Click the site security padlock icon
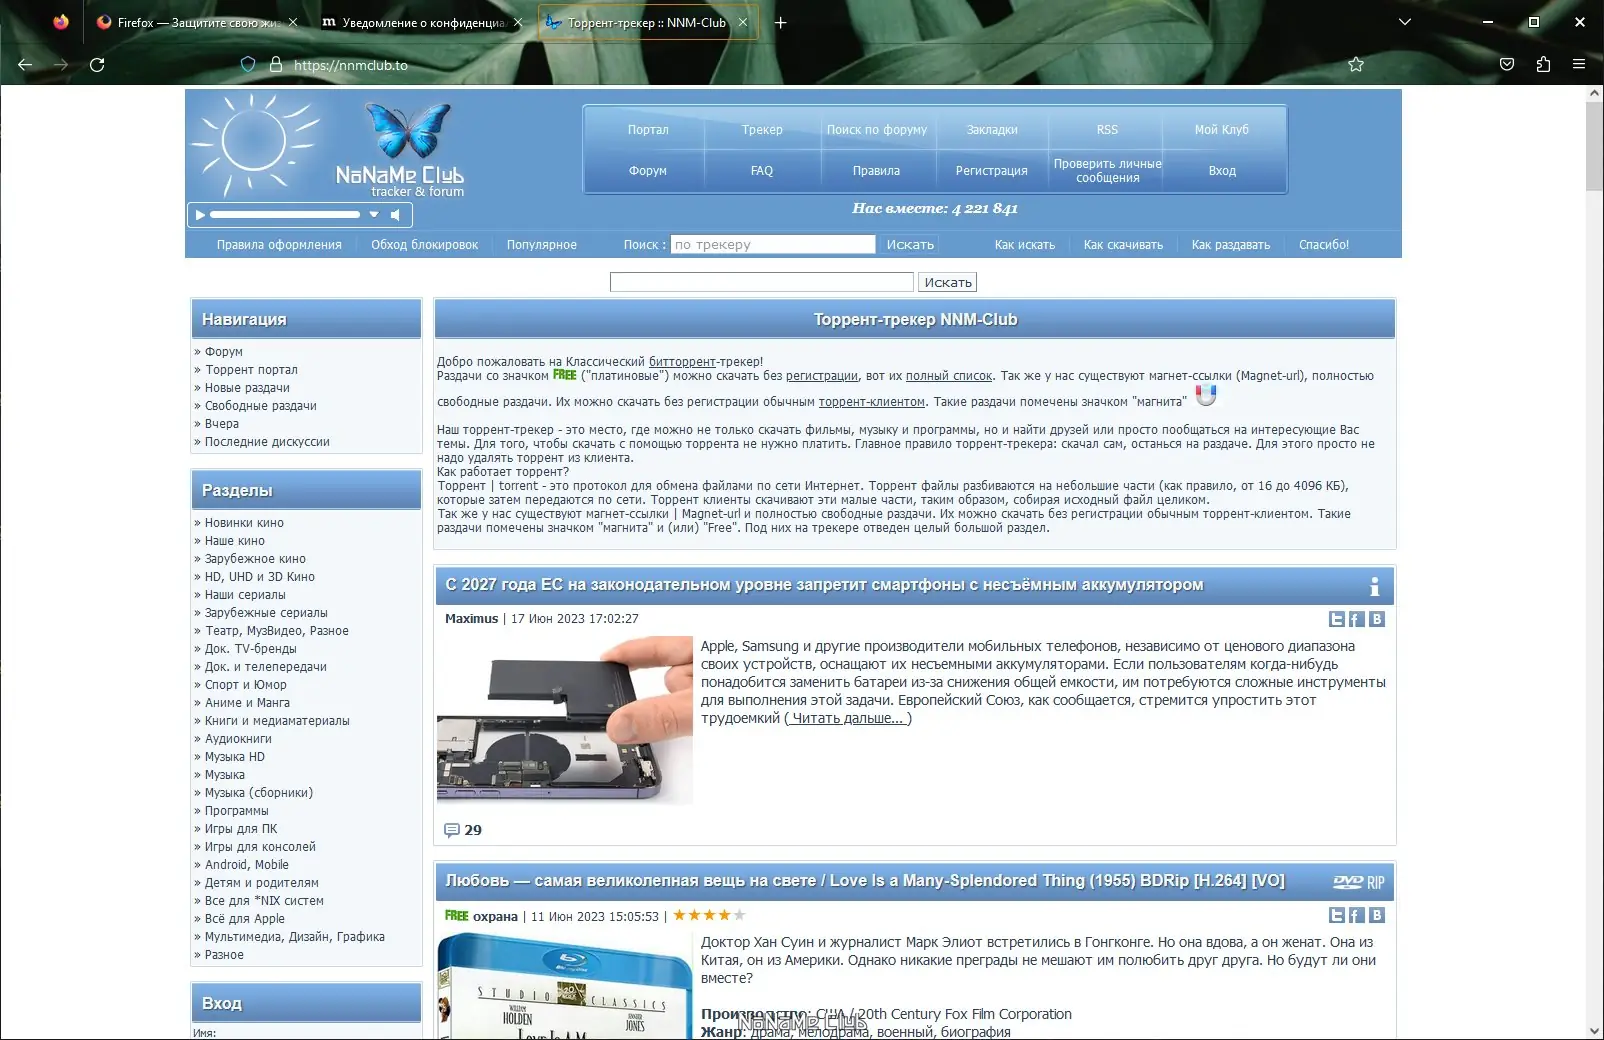The image size is (1604, 1040). [276, 65]
